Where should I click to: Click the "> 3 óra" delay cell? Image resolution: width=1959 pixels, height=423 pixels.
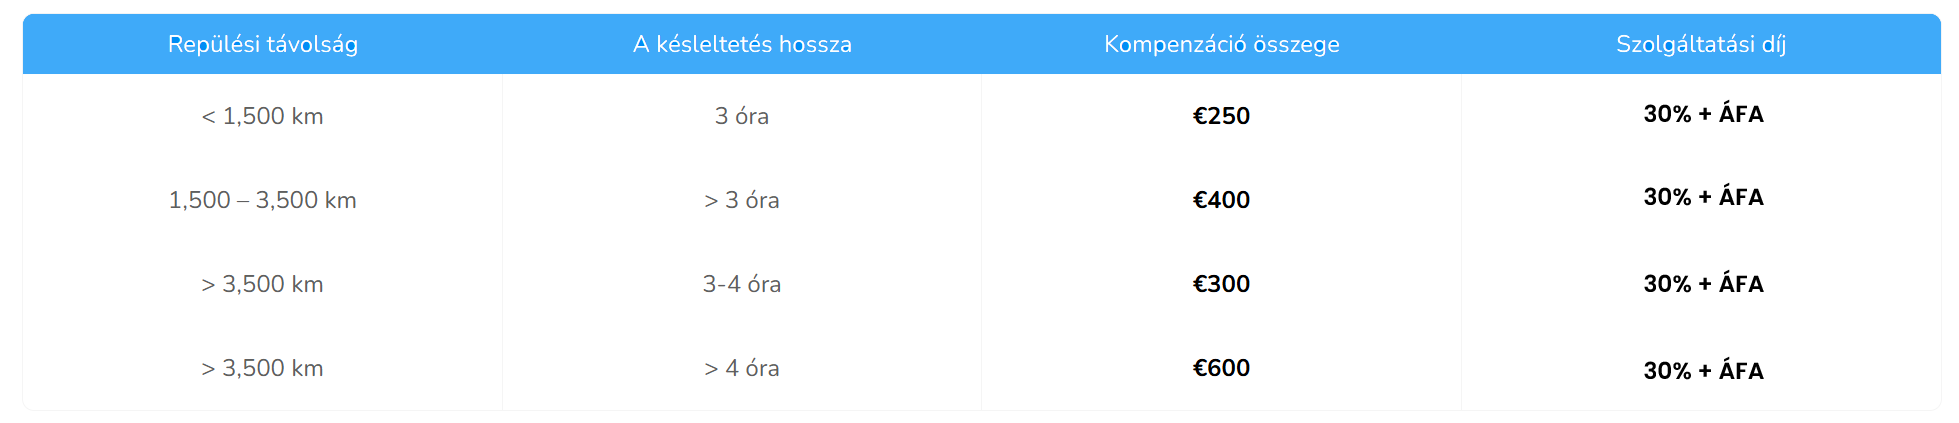pos(742,200)
